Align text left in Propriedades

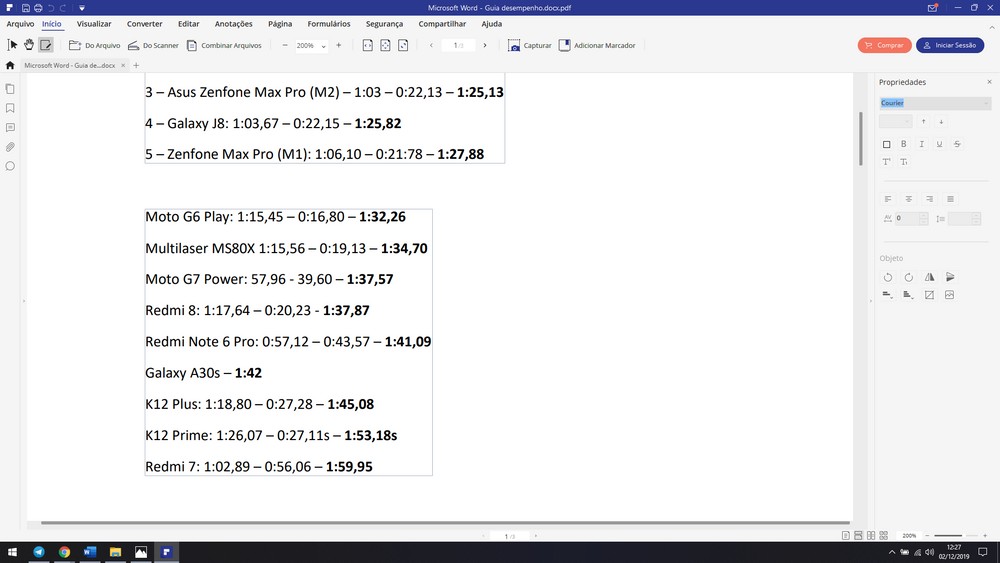[x=888, y=199]
